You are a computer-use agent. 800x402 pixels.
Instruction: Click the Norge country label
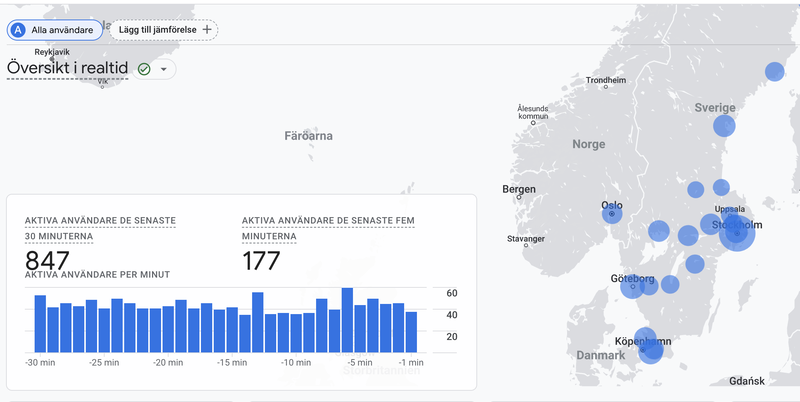click(x=589, y=144)
